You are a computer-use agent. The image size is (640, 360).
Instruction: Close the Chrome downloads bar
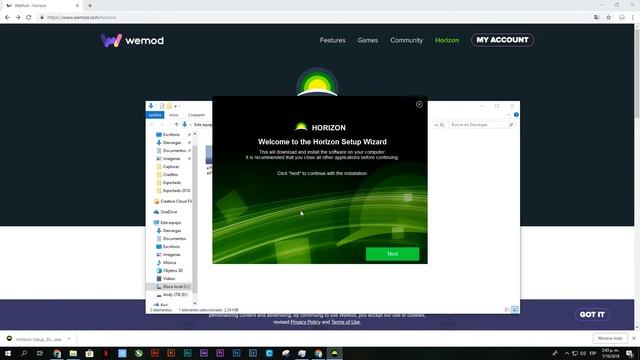pyautogui.click(x=634, y=338)
